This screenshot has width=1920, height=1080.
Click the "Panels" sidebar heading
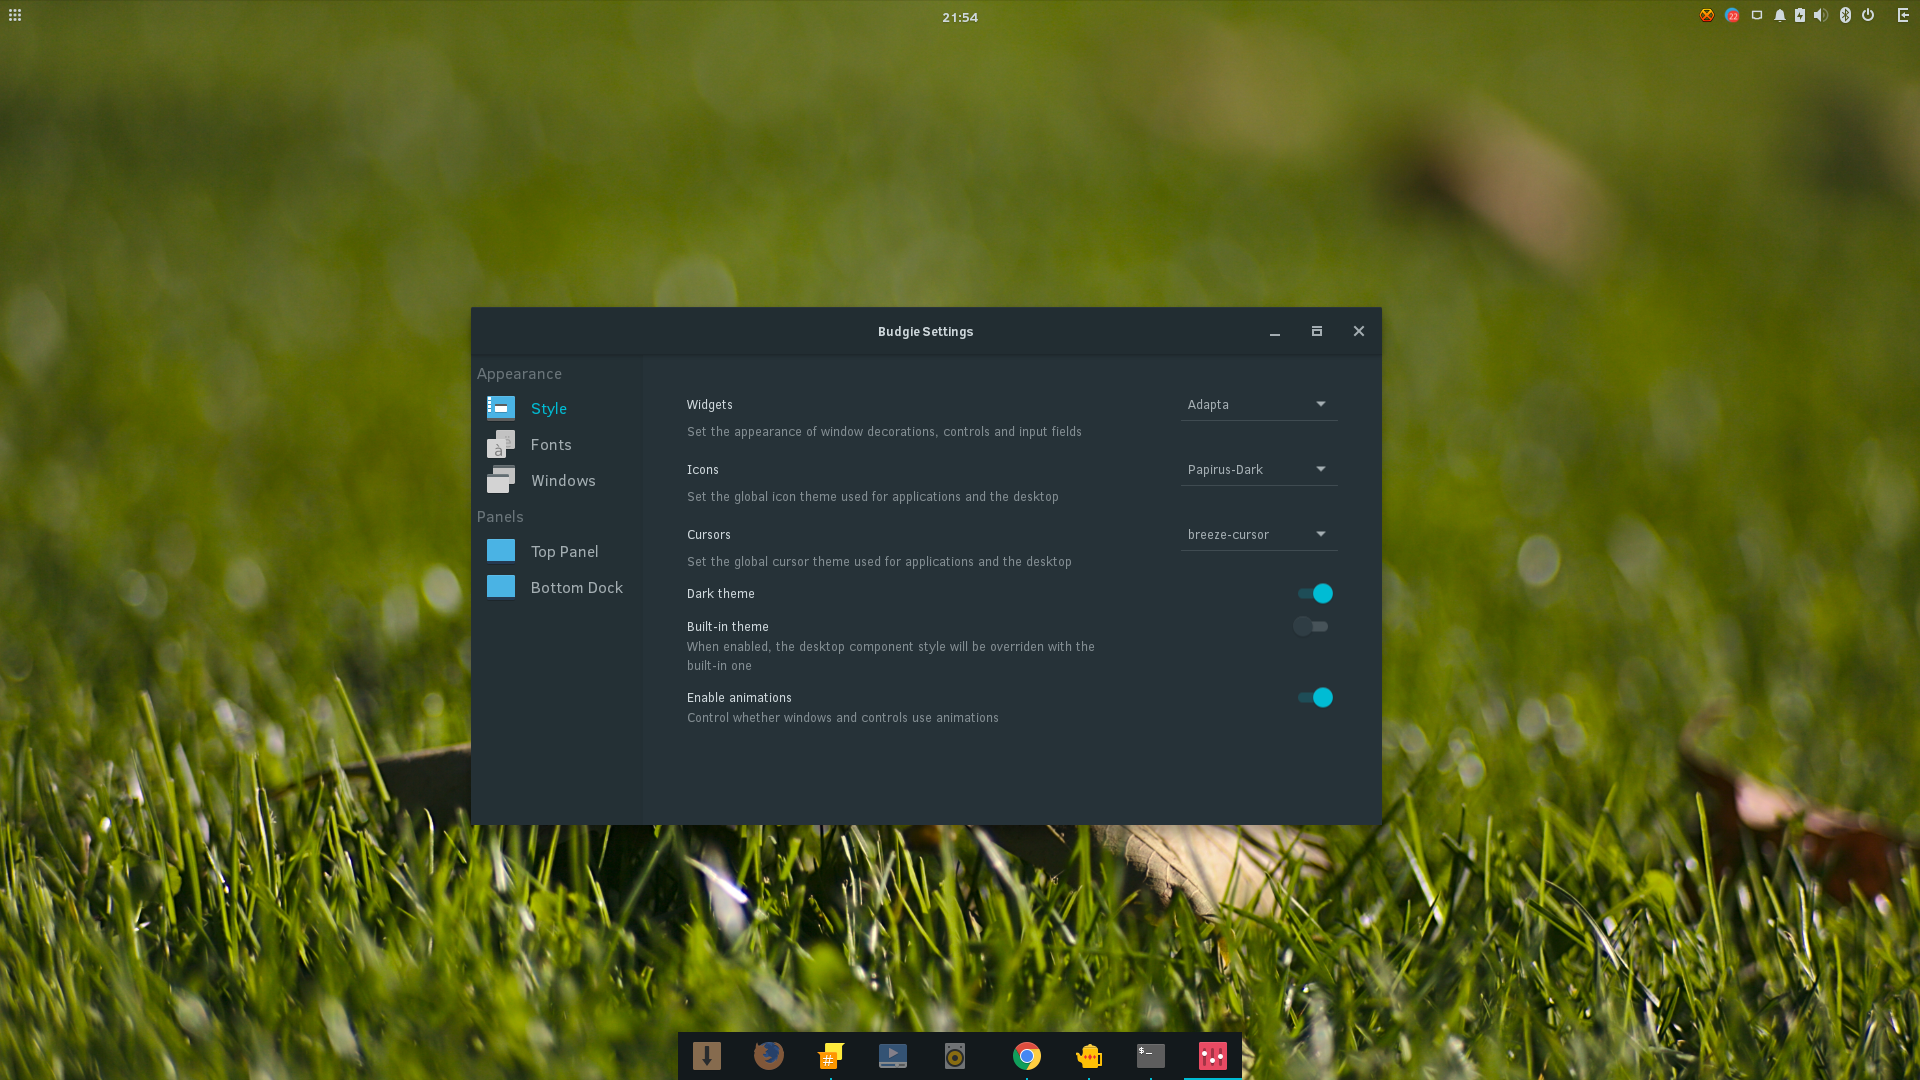[500, 516]
